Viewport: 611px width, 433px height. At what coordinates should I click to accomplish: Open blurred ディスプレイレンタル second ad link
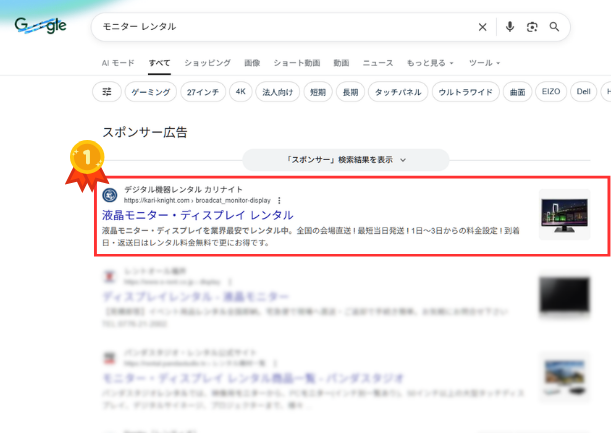195,297
